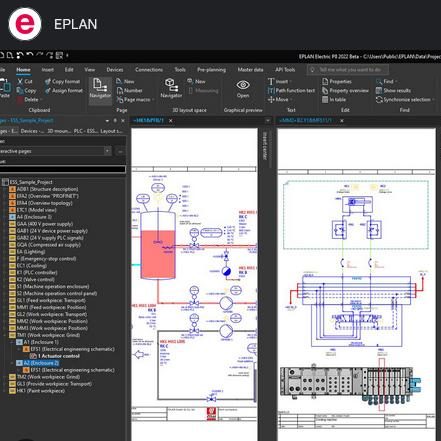Open the left editor tab list dropdown
The height and width of the screenshot is (441, 441).
pyautogui.click(x=268, y=120)
